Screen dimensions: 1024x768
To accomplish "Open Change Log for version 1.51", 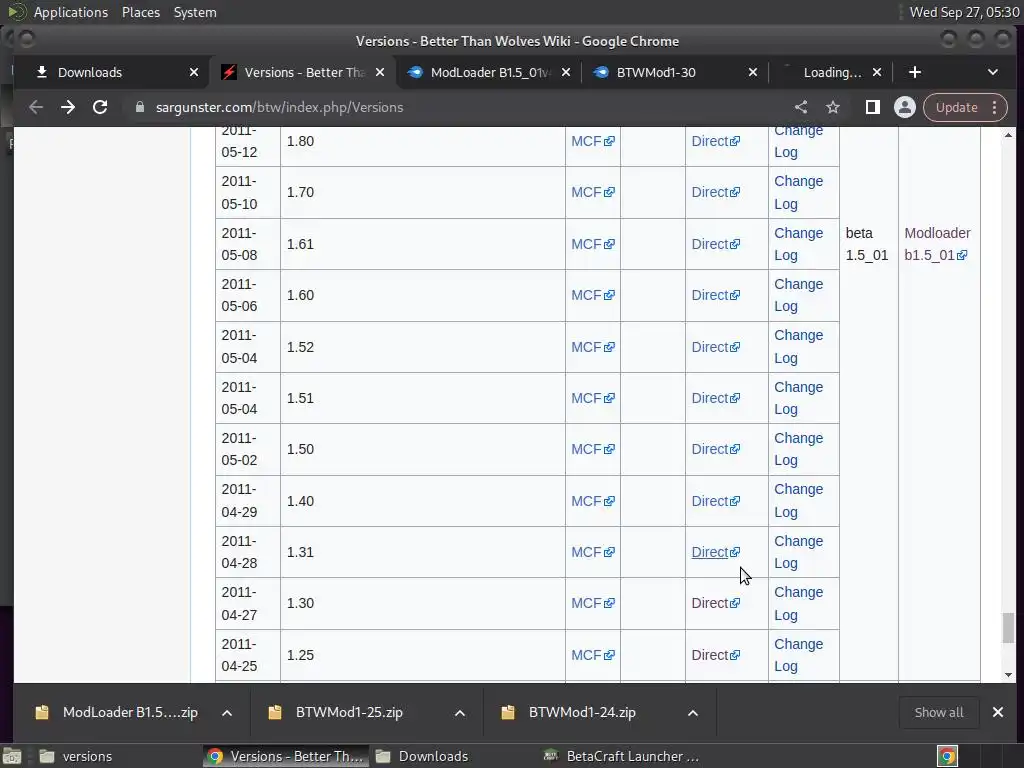I will [798, 398].
